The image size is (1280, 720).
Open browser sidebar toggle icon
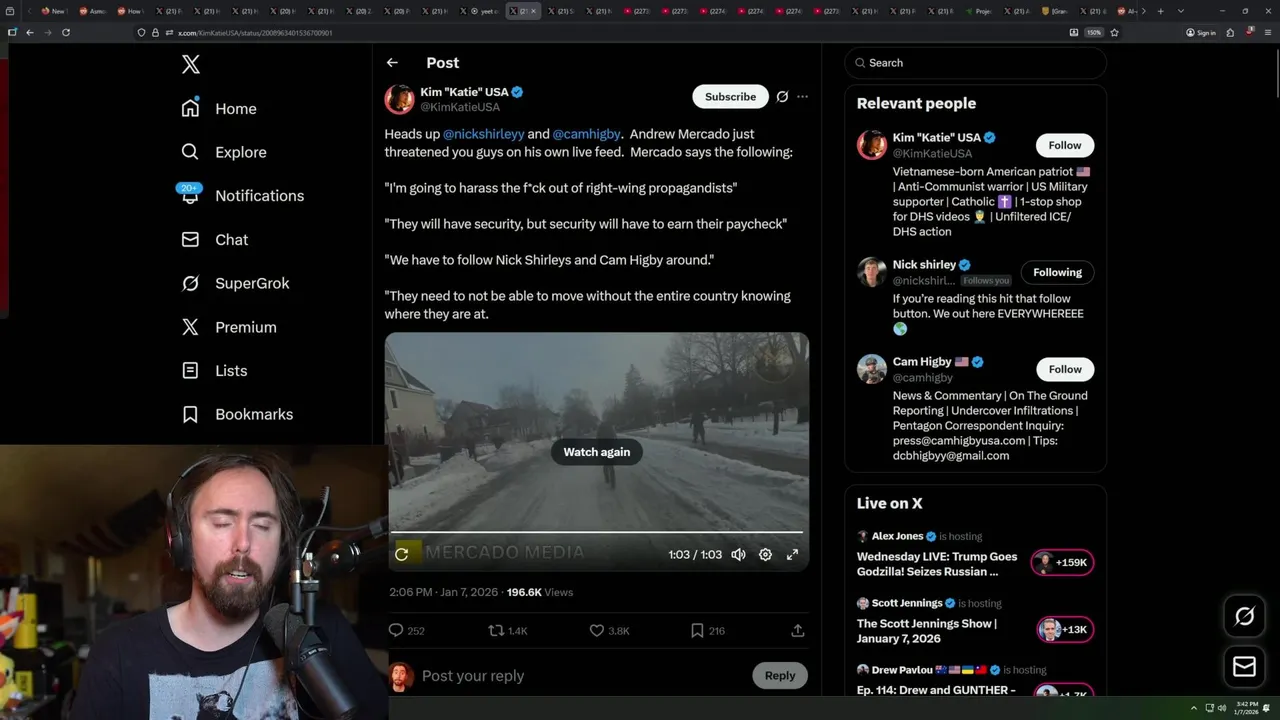12,32
